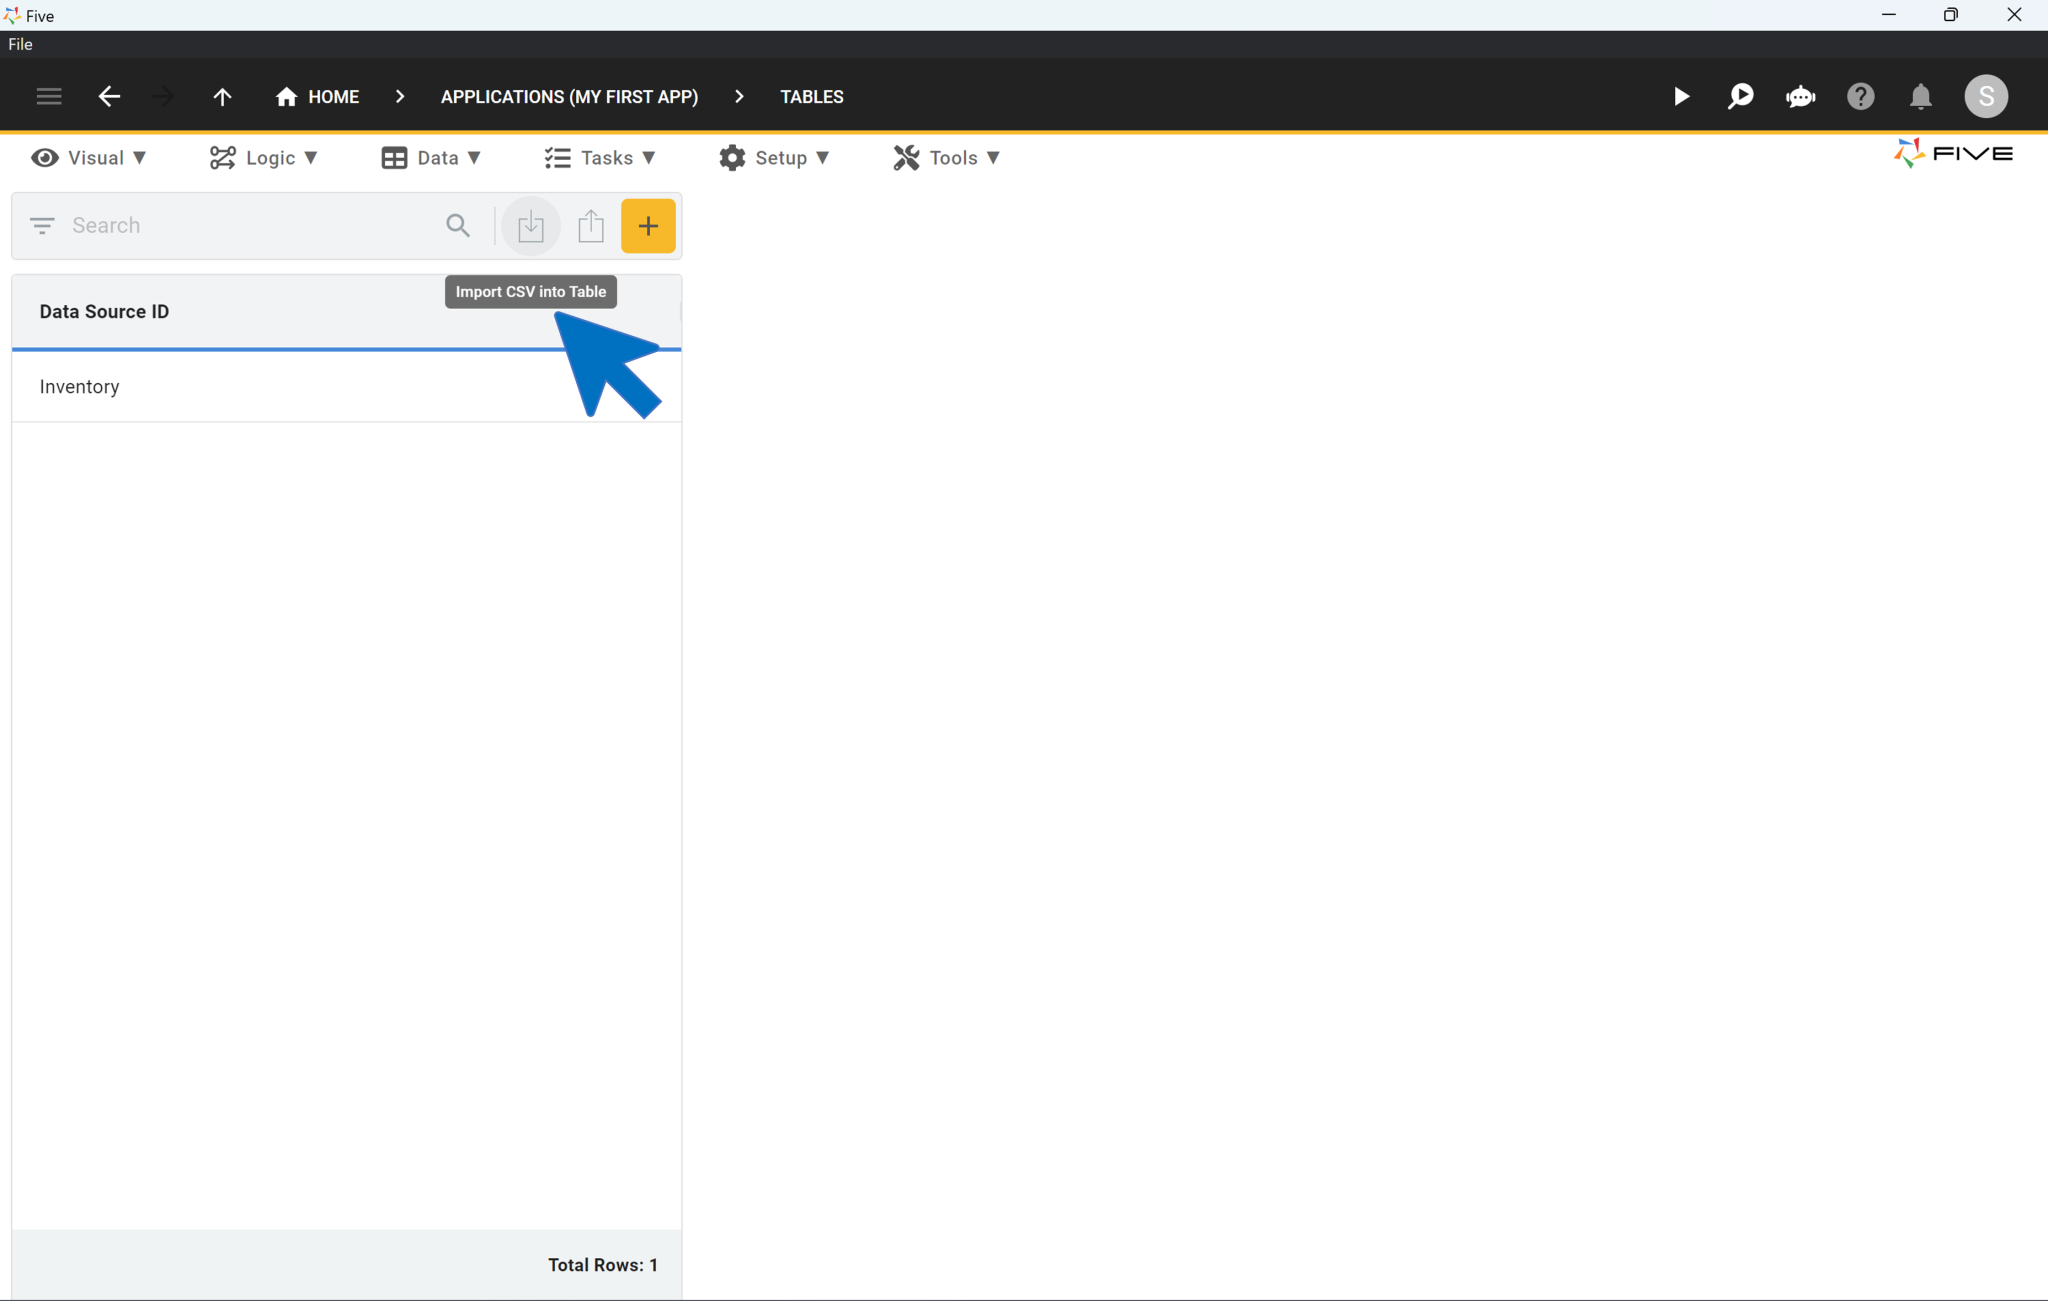
Task: Click the search magnifier icon
Action: pyautogui.click(x=458, y=226)
